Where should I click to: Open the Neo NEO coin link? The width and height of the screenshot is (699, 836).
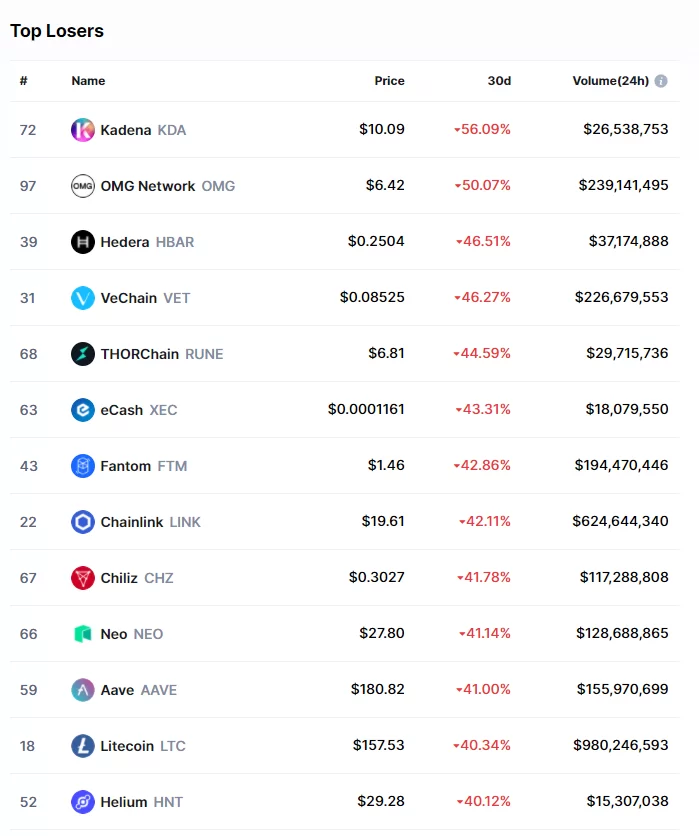point(131,634)
